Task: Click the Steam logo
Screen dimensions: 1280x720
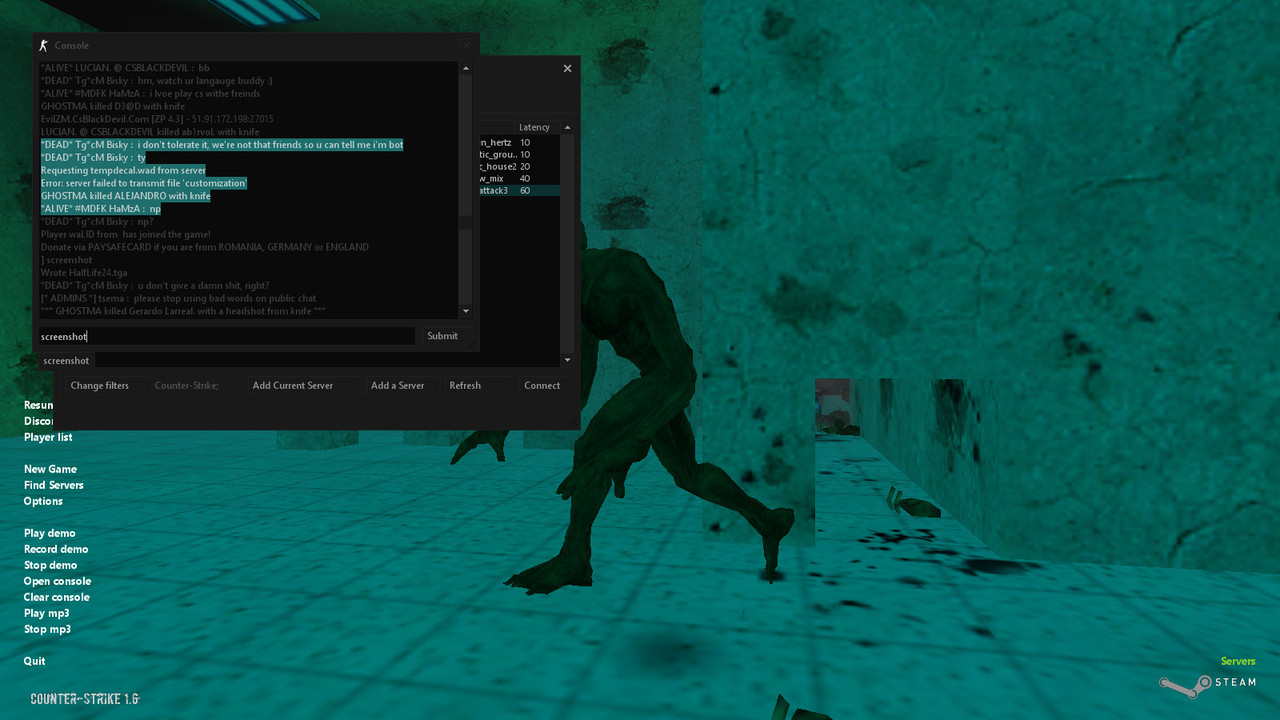Action: tap(1207, 684)
